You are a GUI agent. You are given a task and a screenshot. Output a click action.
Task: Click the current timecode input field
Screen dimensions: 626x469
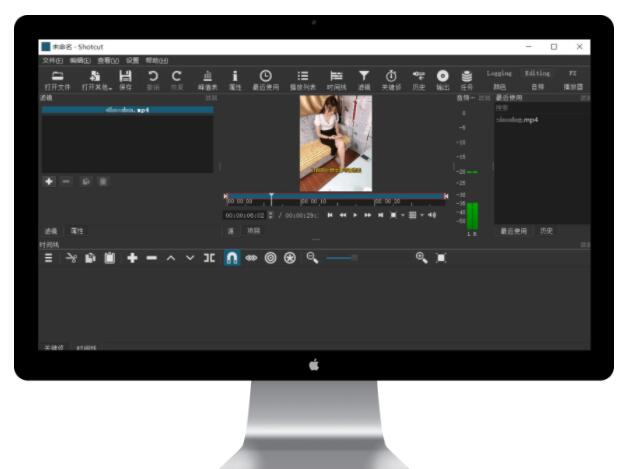pos(244,215)
